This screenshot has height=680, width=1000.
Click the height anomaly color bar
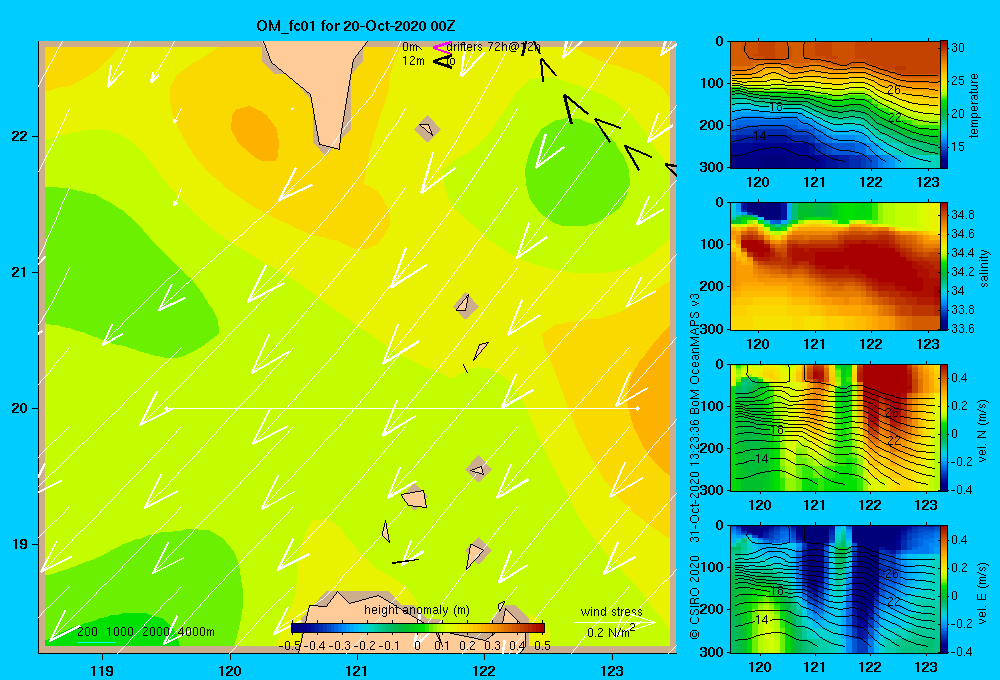[418, 628]
